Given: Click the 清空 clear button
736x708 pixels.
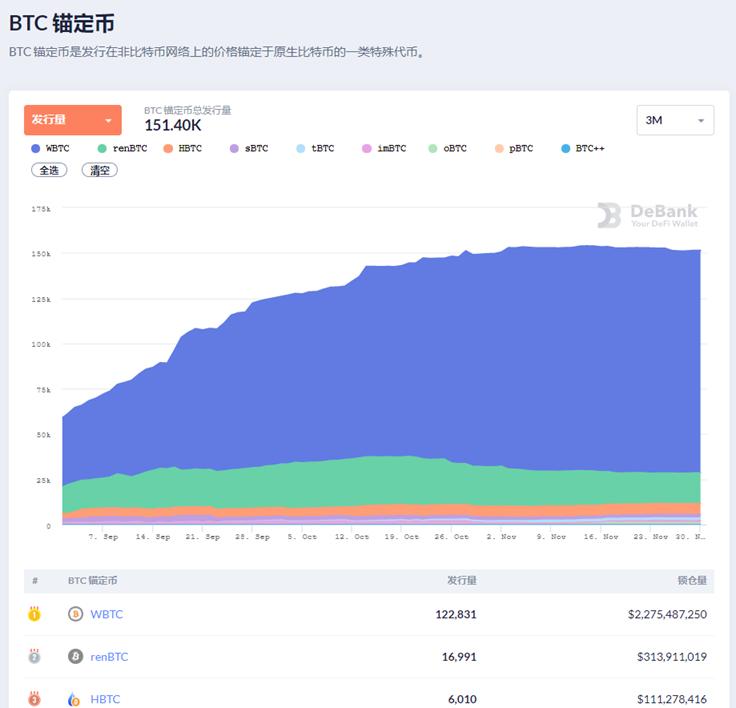Looking at the screenshot, I should pos(100,170).
